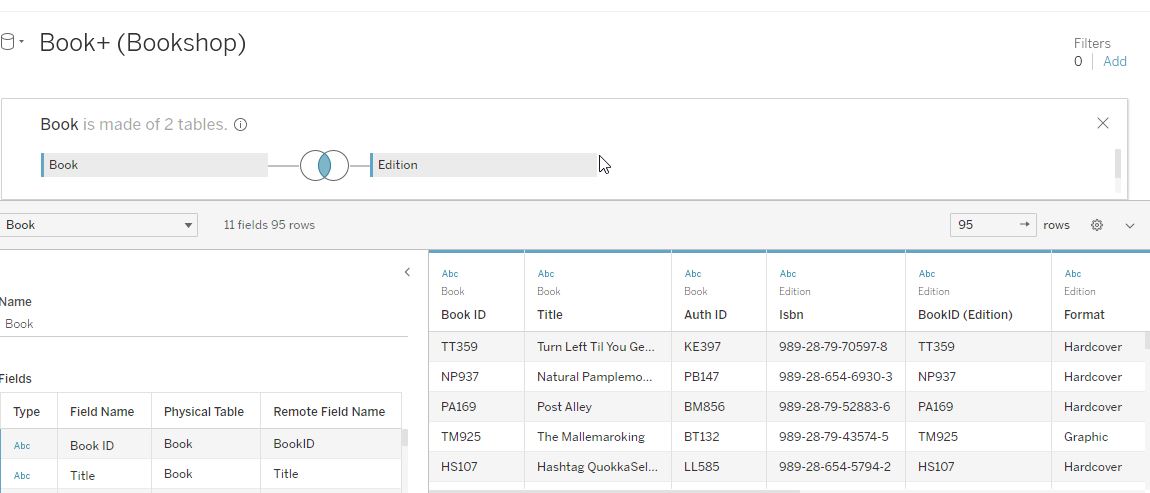
Task: Open the data grid settings gear
Action: tap(1096, 225)
